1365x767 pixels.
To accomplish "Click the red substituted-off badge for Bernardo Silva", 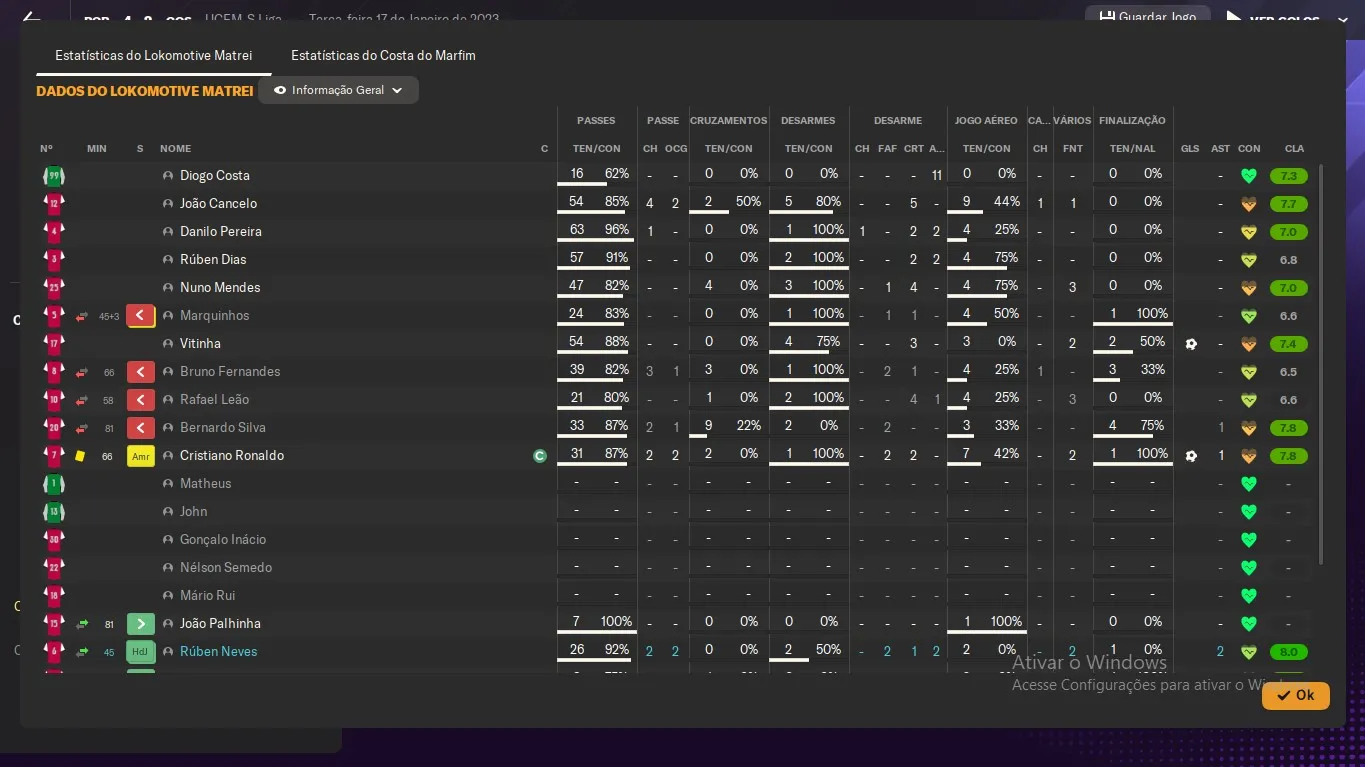I will pyautogui.click(x=141, y=428).
